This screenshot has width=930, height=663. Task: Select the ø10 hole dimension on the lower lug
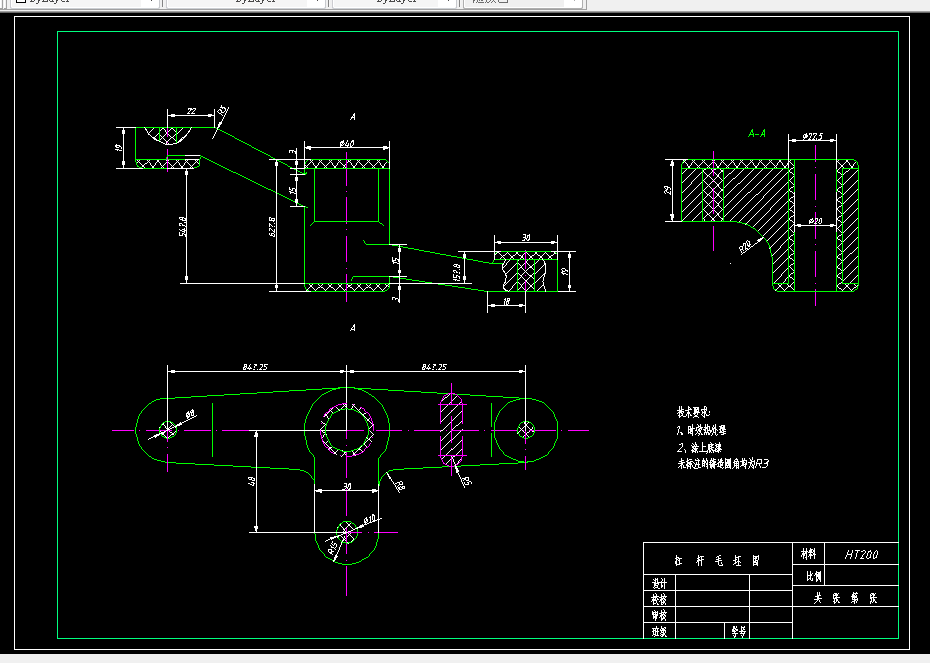point(369,520)
